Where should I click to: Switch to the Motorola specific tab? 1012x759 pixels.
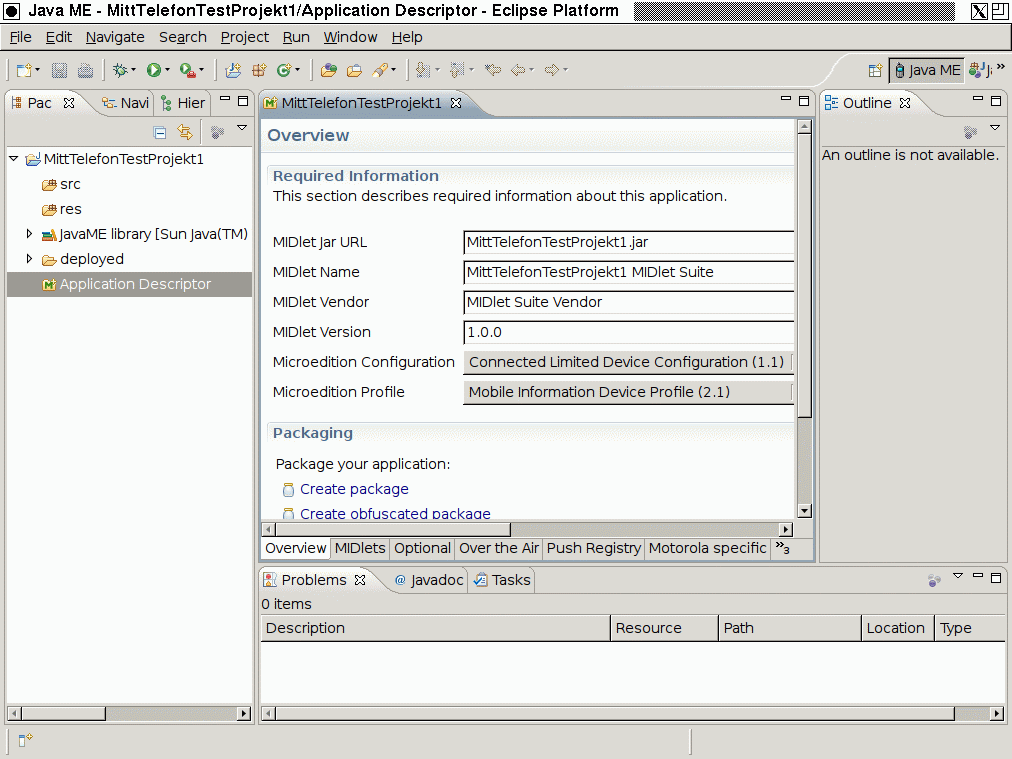[707, 548]
